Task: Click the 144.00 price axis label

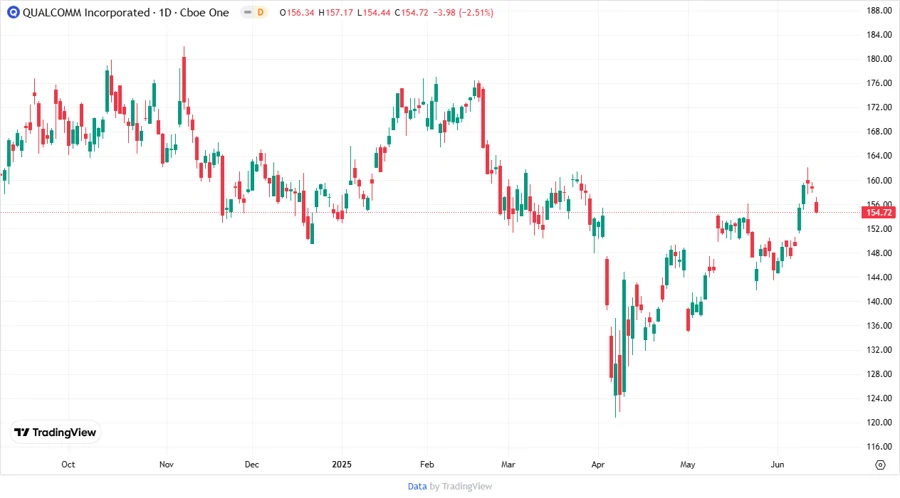Action: click(879, 277)
